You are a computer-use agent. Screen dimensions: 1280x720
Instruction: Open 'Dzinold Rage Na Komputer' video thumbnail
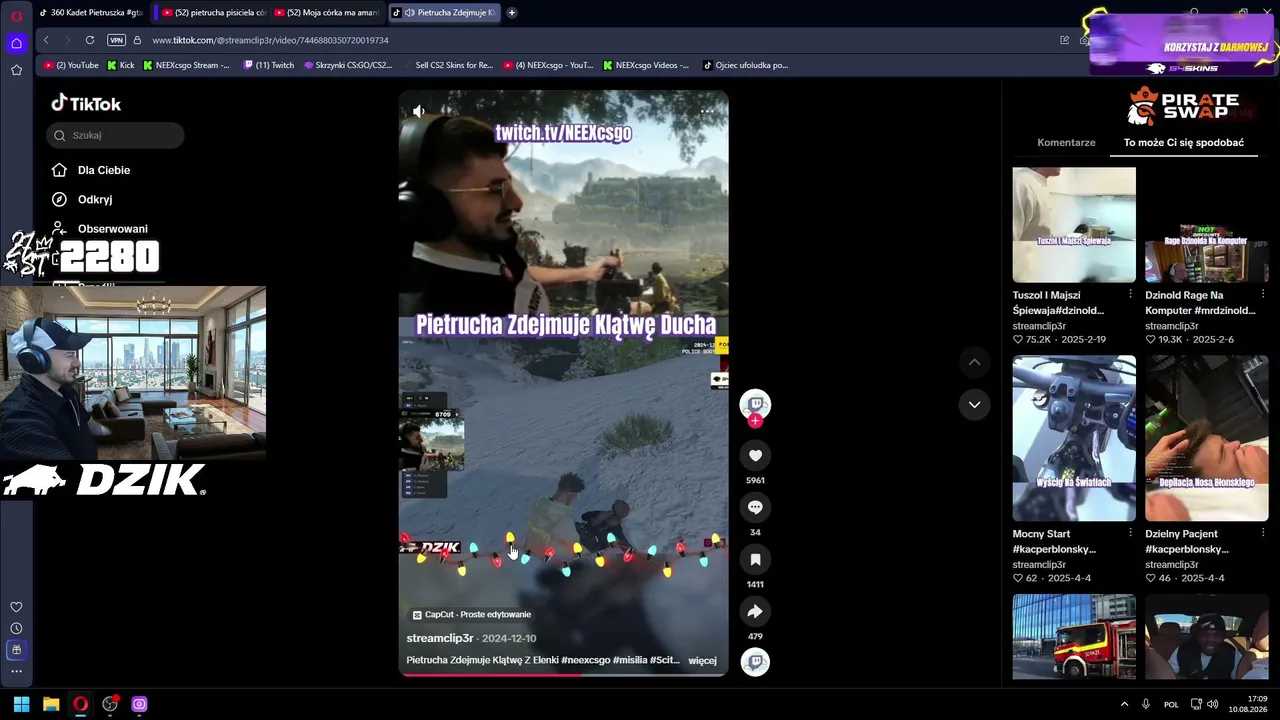tap(1207, 225)
